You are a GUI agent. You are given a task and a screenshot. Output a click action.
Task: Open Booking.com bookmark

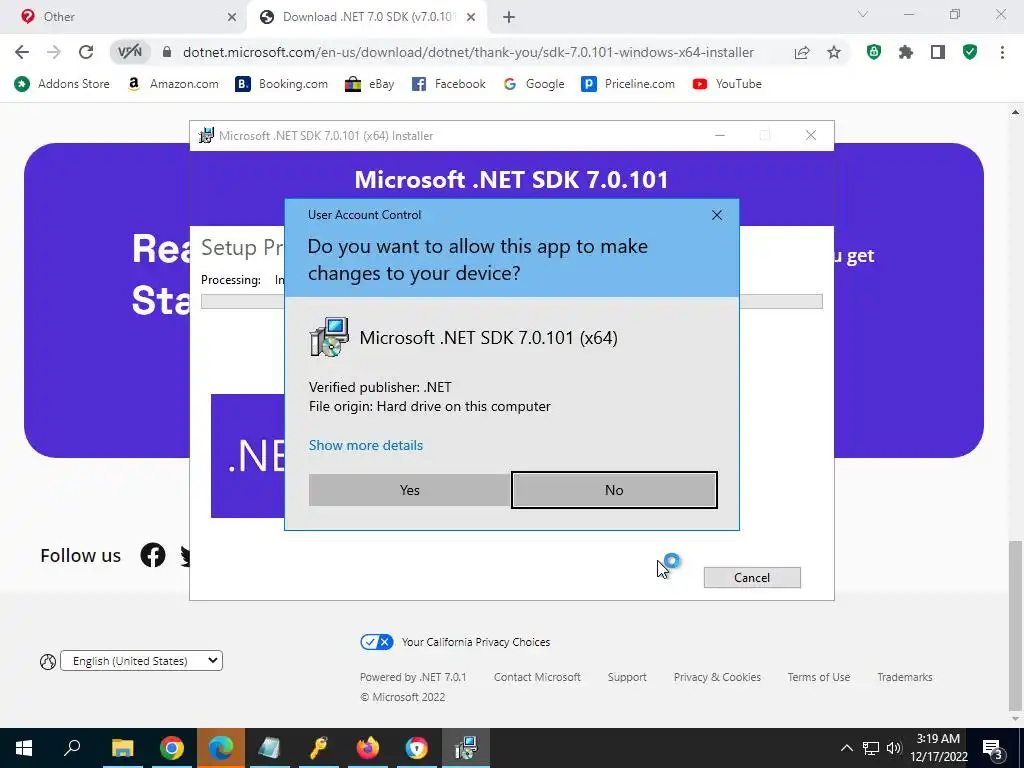[281, 84]
